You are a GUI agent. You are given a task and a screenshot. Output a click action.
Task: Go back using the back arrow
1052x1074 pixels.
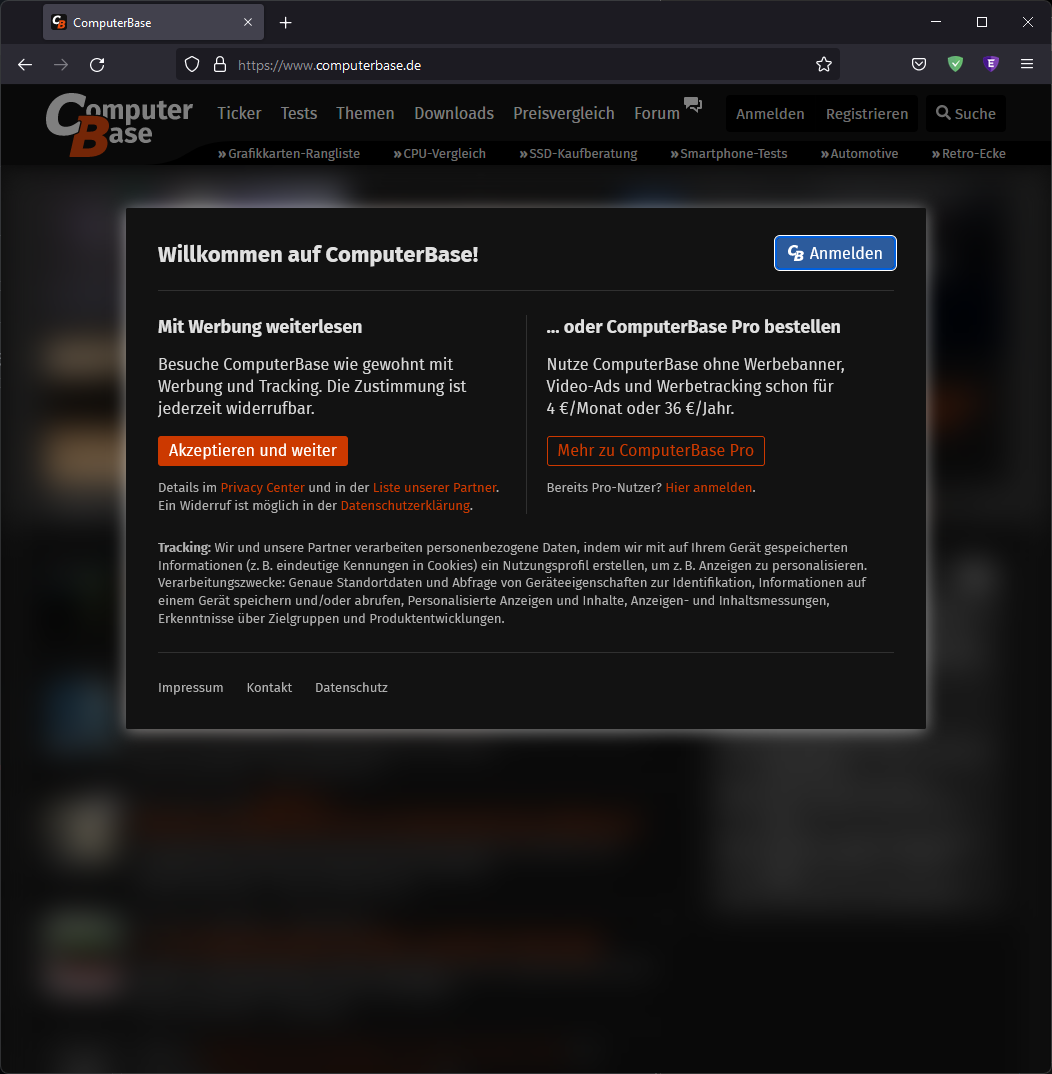coord(24,64)
